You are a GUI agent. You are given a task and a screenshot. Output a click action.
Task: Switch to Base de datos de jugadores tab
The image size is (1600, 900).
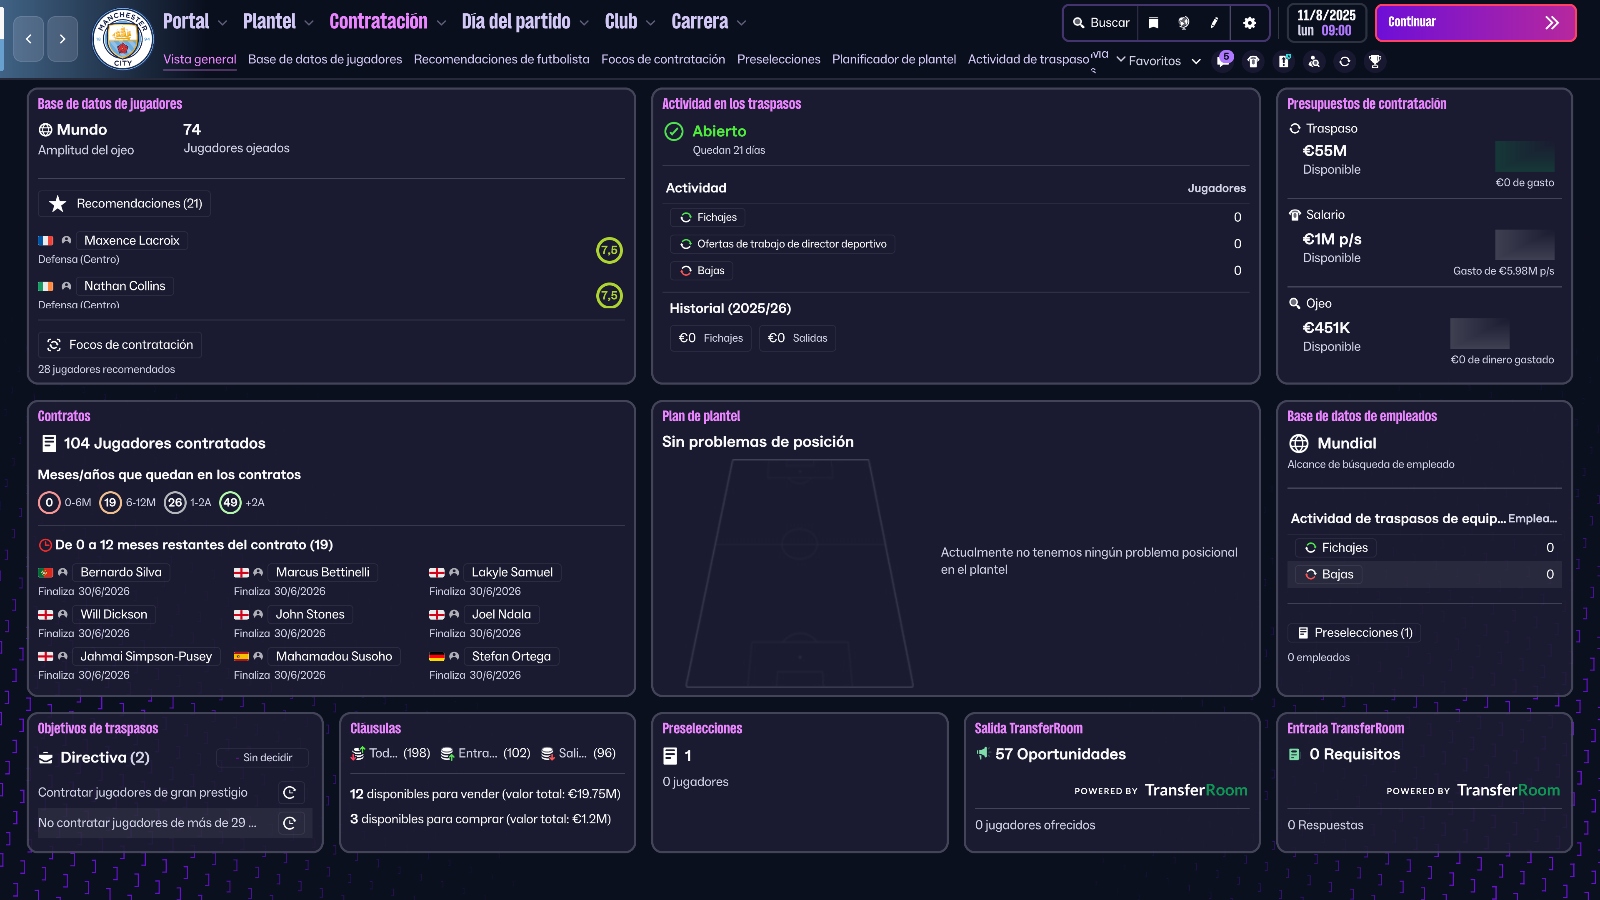click(x=325, y=60)
